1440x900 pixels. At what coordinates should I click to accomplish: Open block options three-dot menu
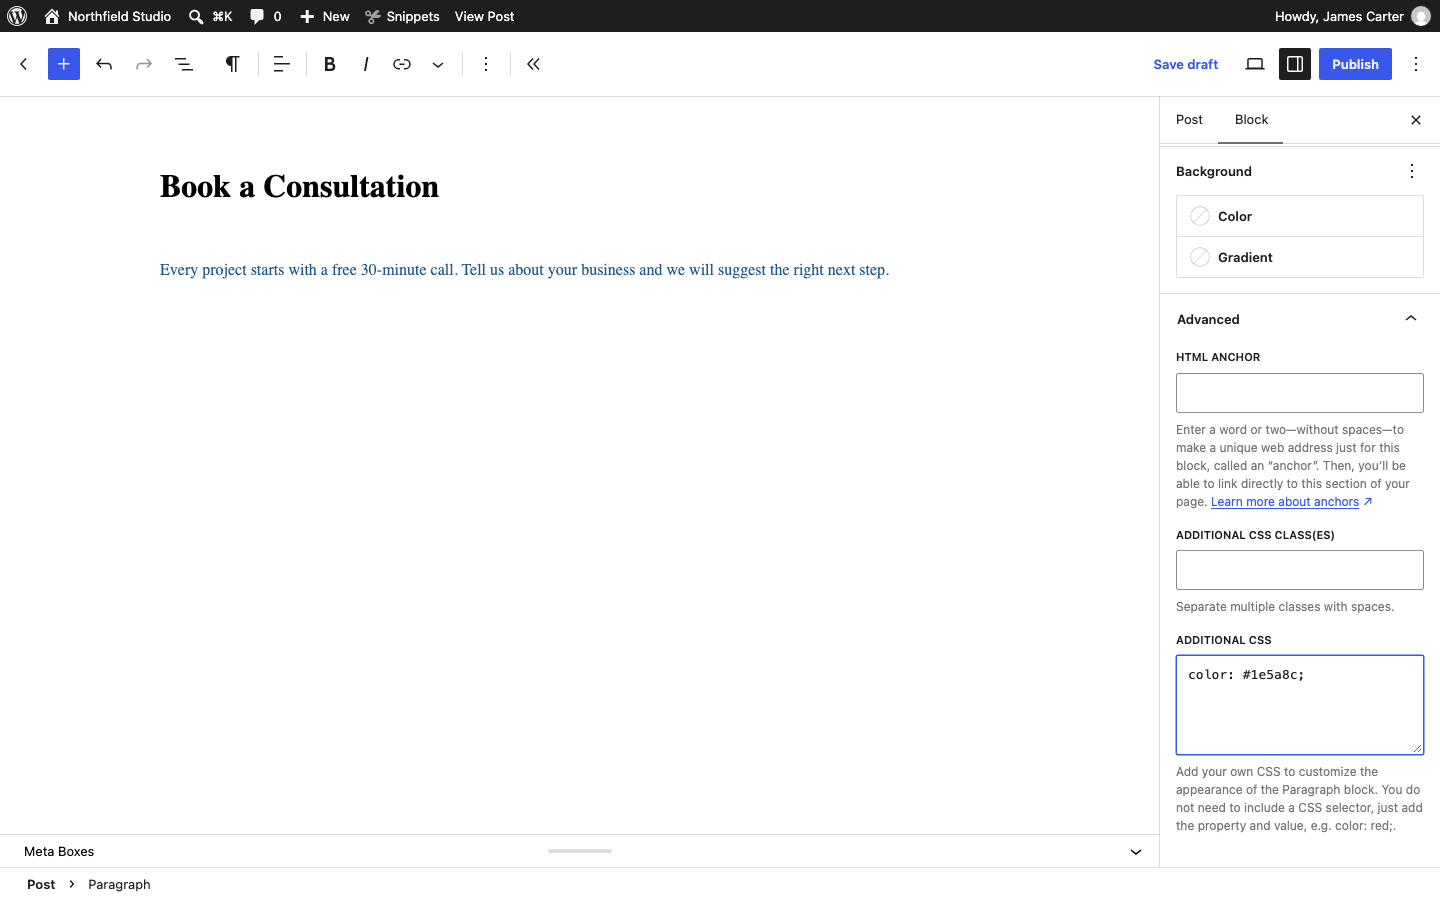click(486, 64)
